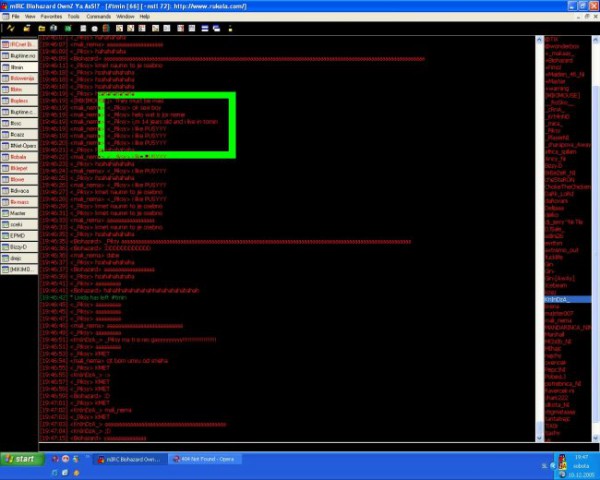Switch to the BizzyD query button
The width and height of the screenshot is (600, 480).
click(19, 247)
